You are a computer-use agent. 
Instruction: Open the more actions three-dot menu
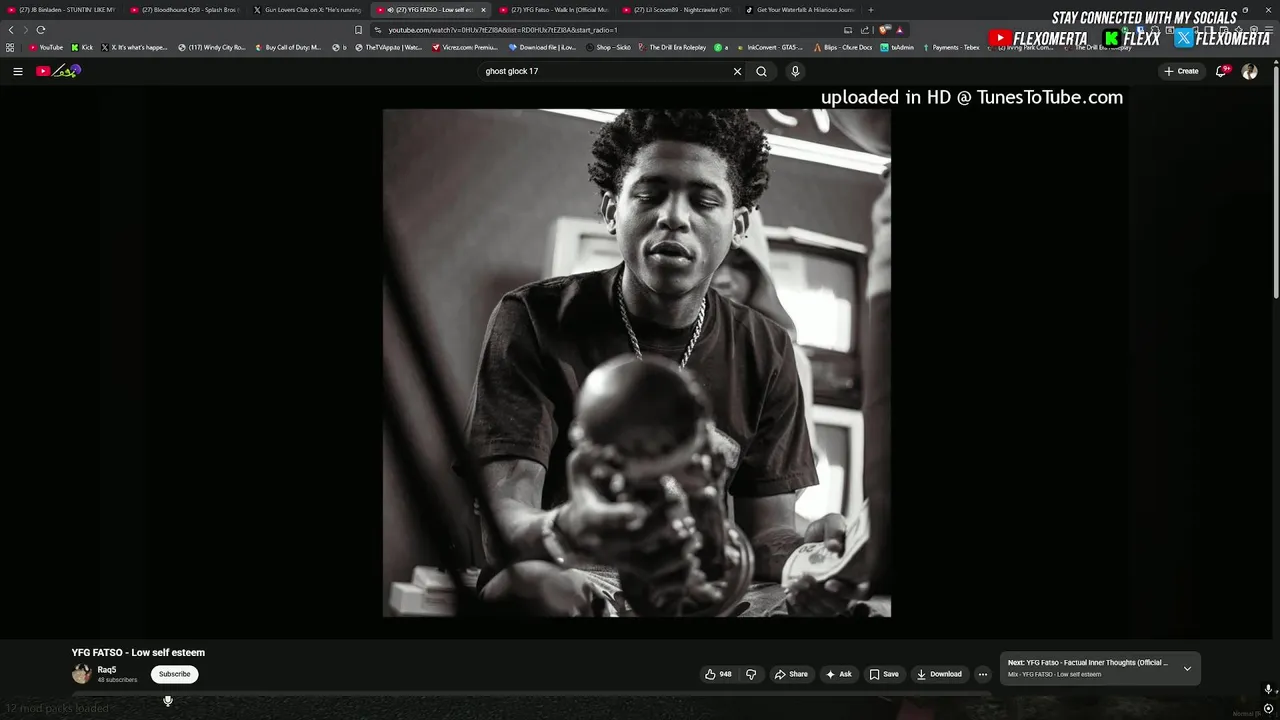point(982,674)
